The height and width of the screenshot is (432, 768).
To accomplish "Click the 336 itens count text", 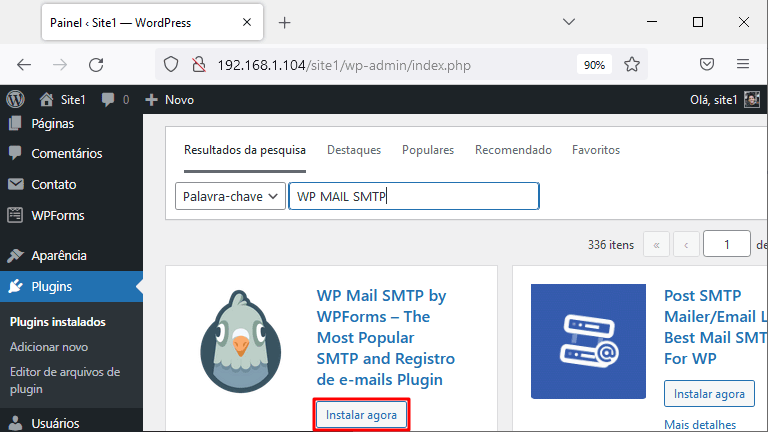I will [611, 245].
